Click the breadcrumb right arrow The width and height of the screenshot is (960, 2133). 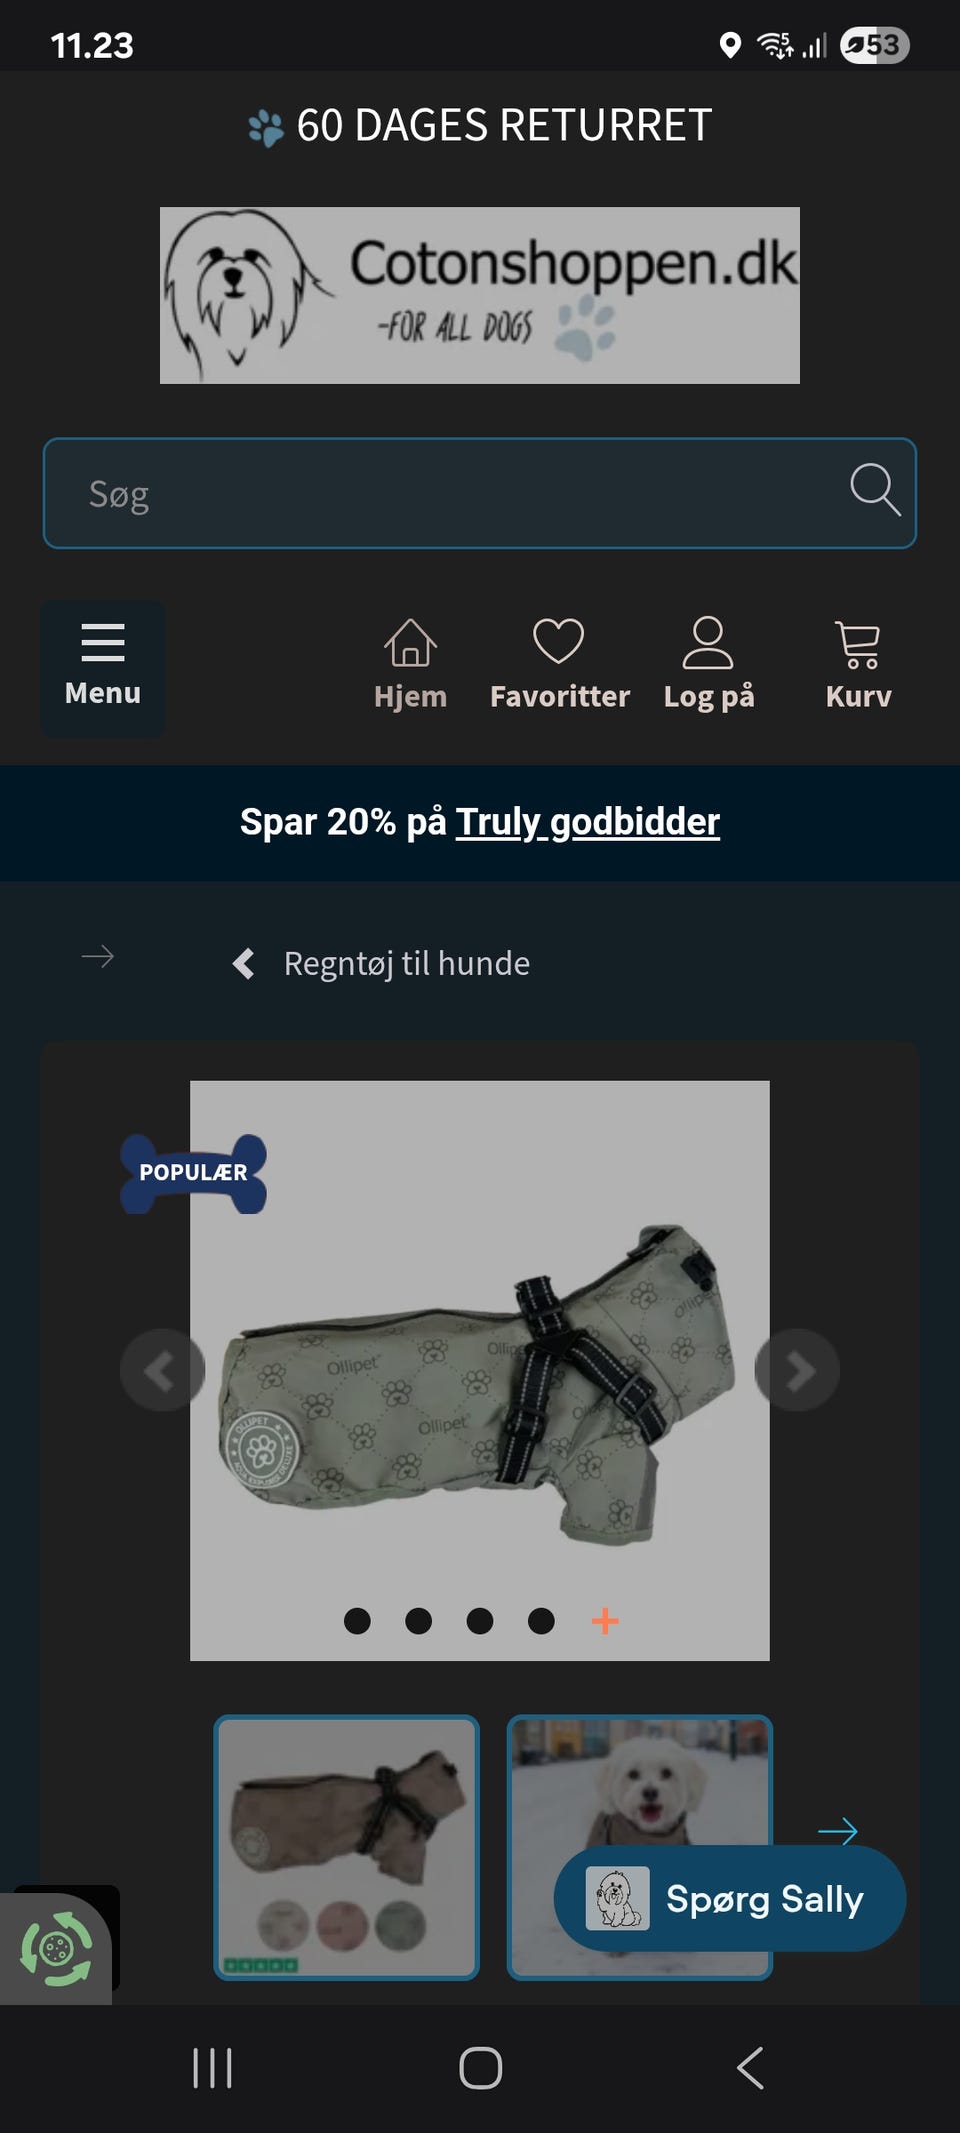point(97,957)
